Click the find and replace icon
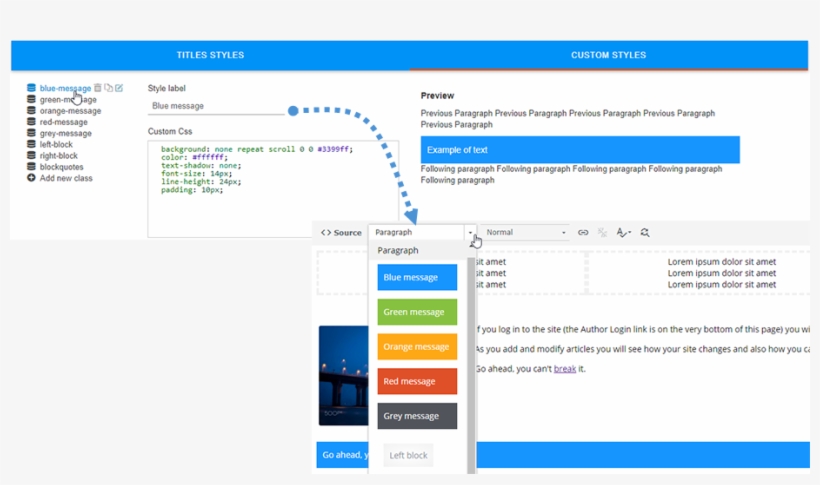Screen dimensions: 820x485 tap(645, 232)
